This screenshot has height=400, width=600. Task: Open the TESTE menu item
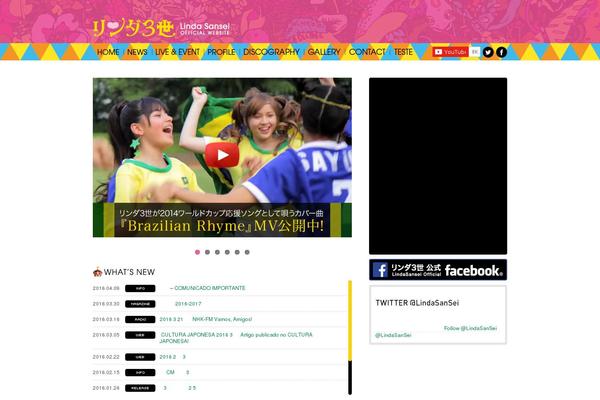pos(403,52)
